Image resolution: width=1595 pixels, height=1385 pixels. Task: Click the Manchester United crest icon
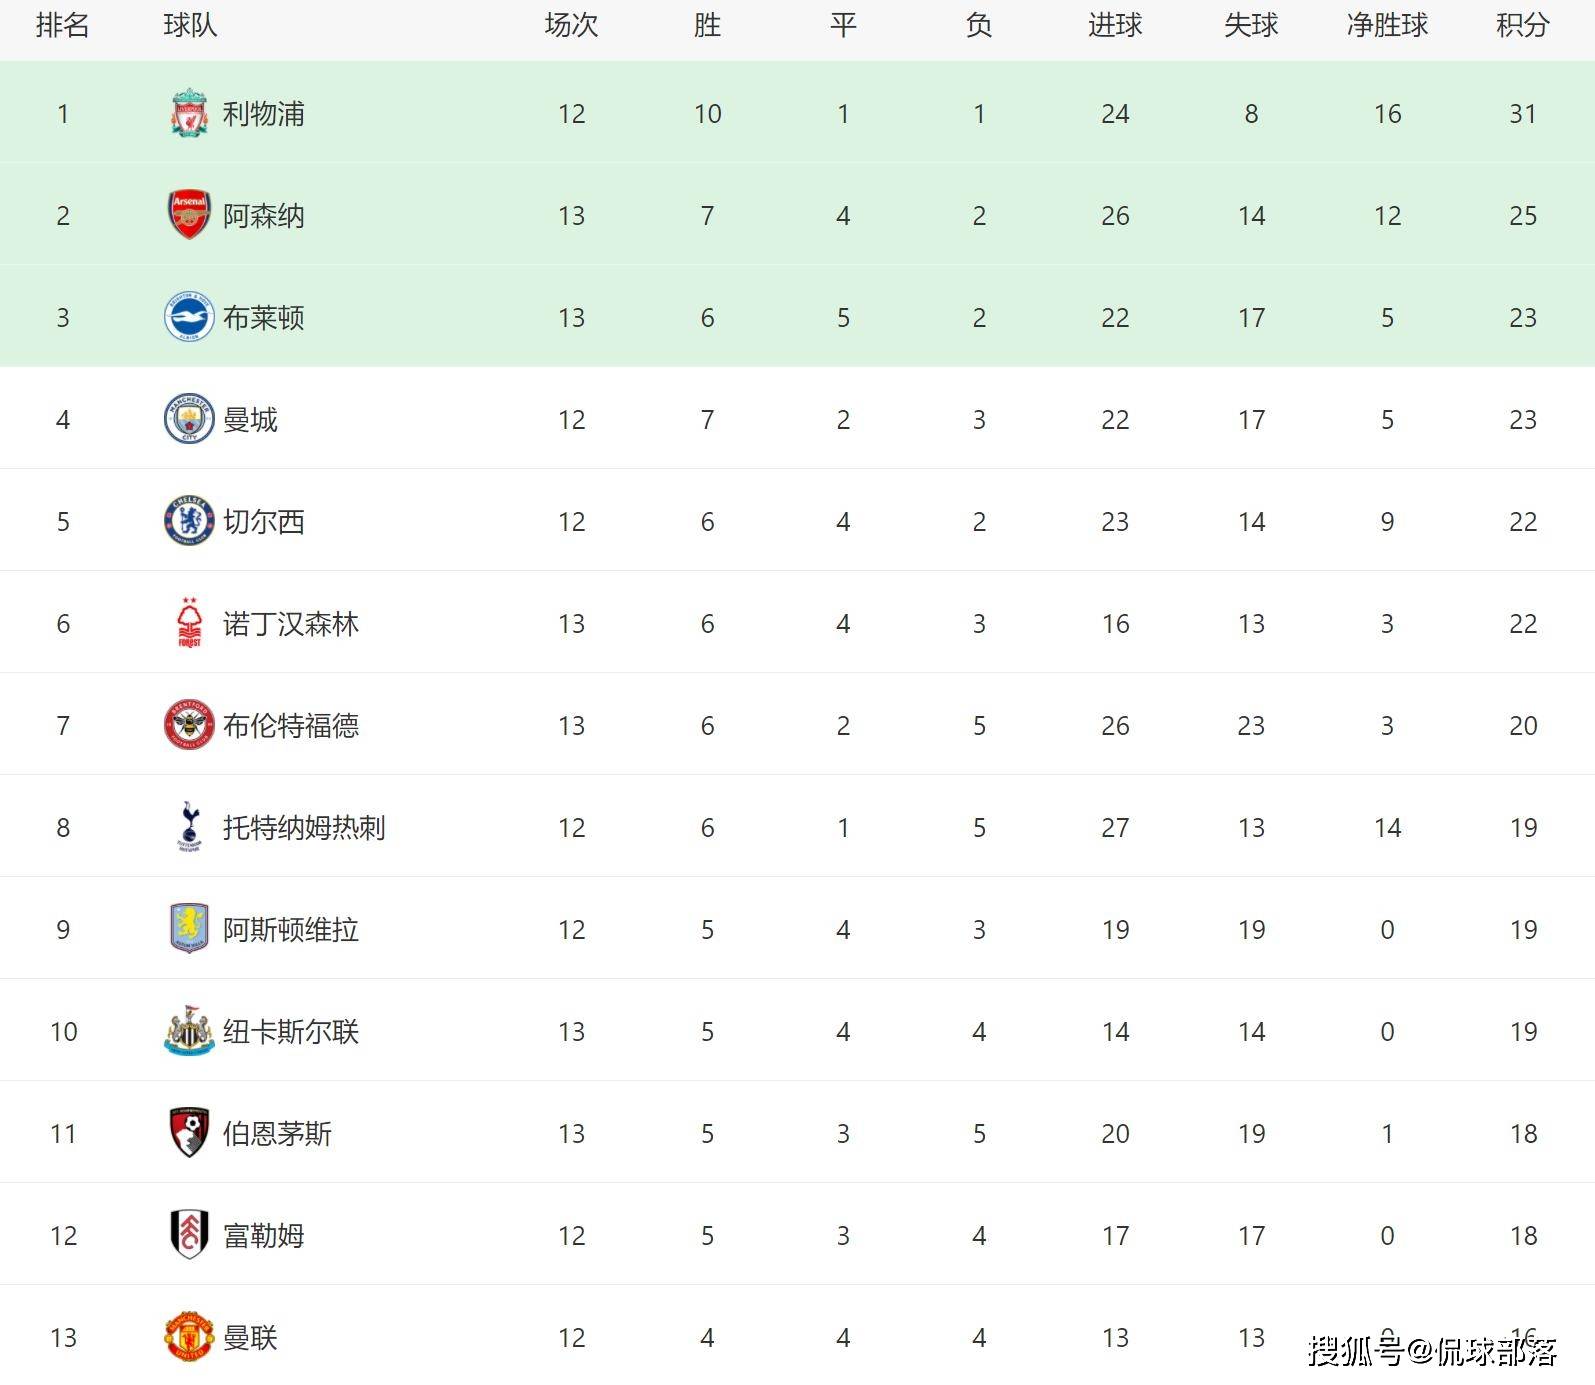[189, 1337]
